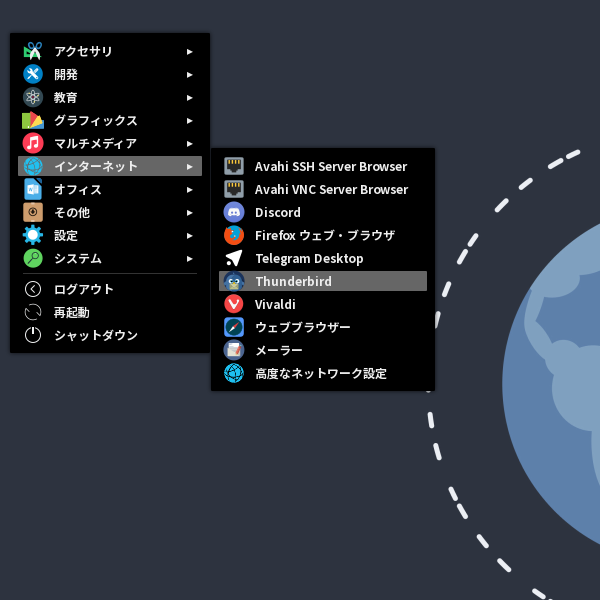
Task: Click the compass icon for ウェブブラウザー
Action: [234, 327]
